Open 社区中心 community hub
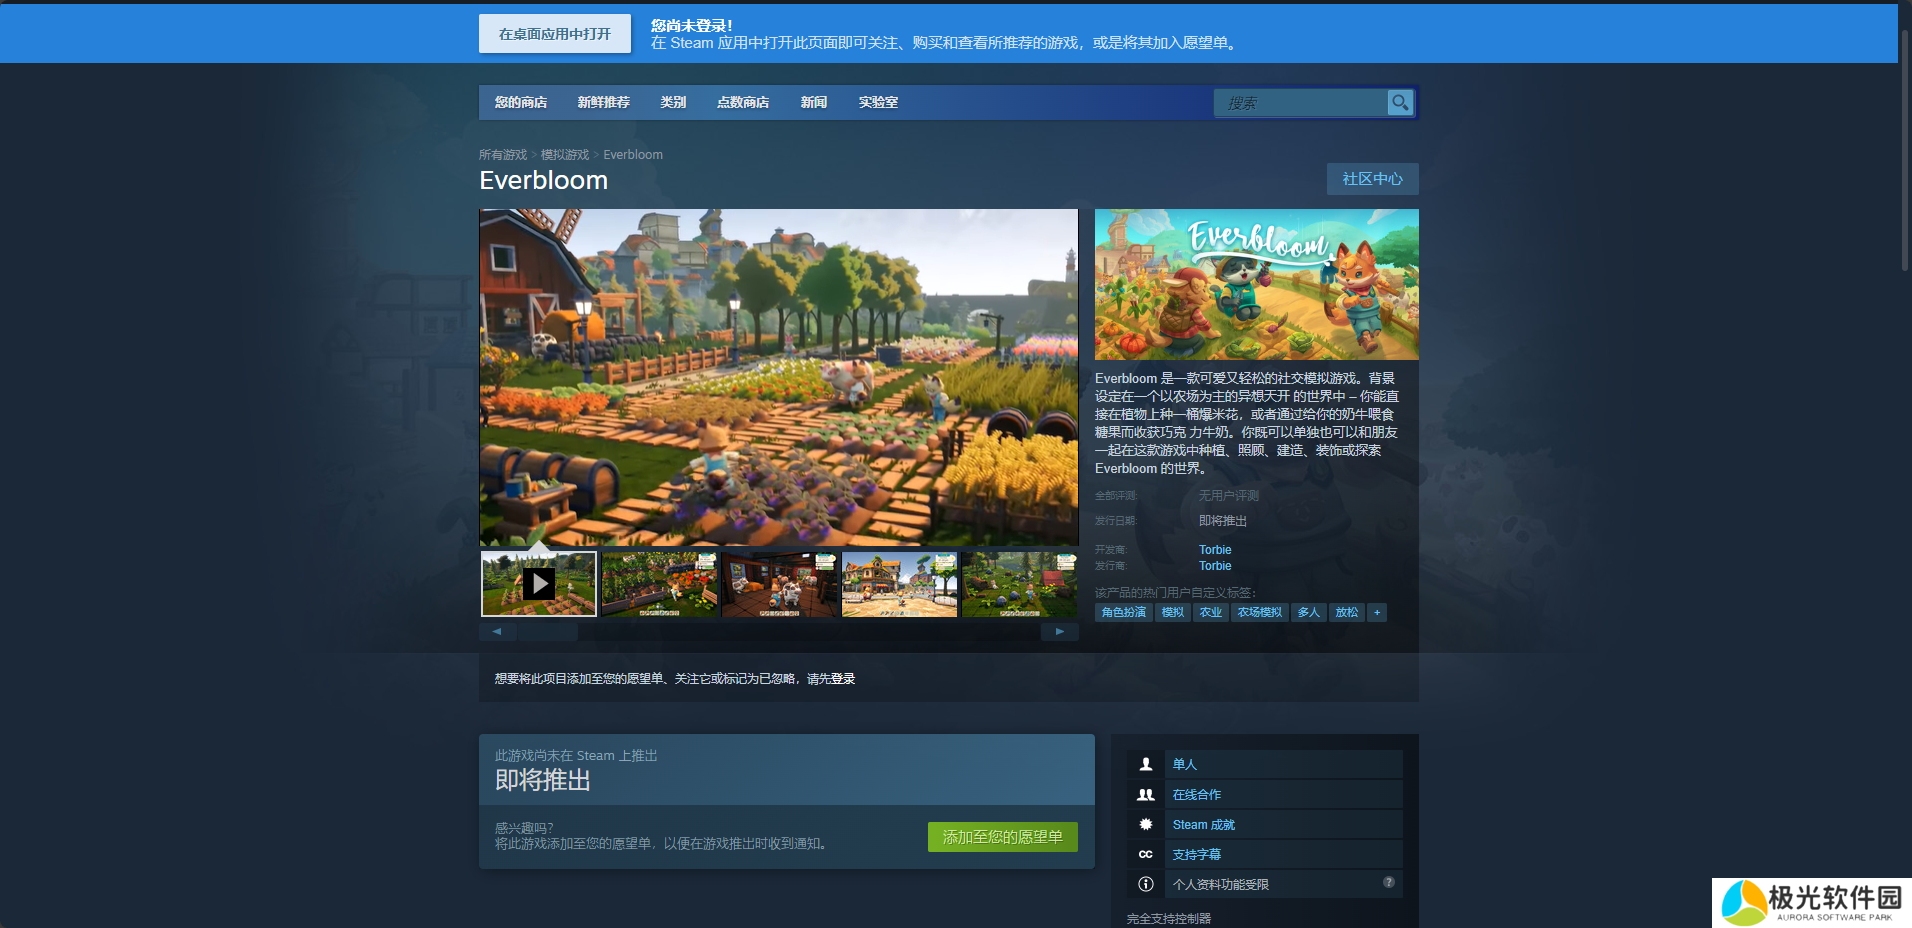The image size is (1912, 928). pos(1372,179)
